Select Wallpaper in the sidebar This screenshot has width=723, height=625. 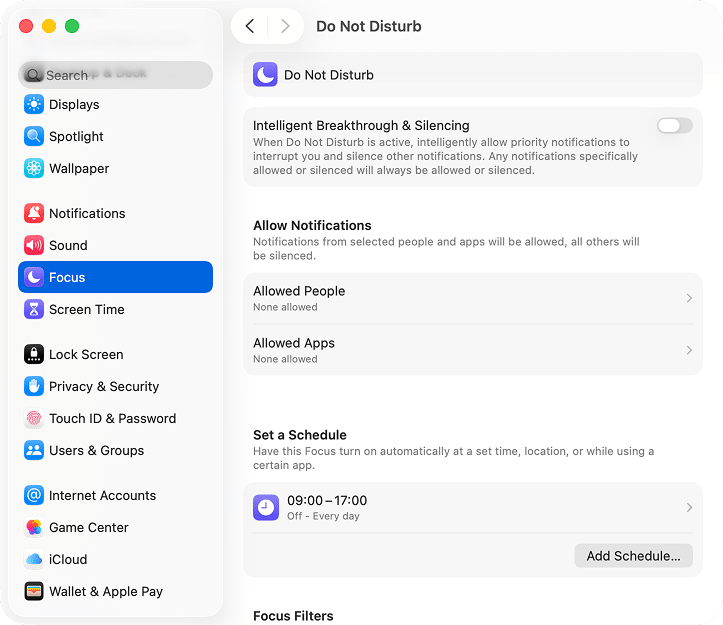[x=115, y=168]
